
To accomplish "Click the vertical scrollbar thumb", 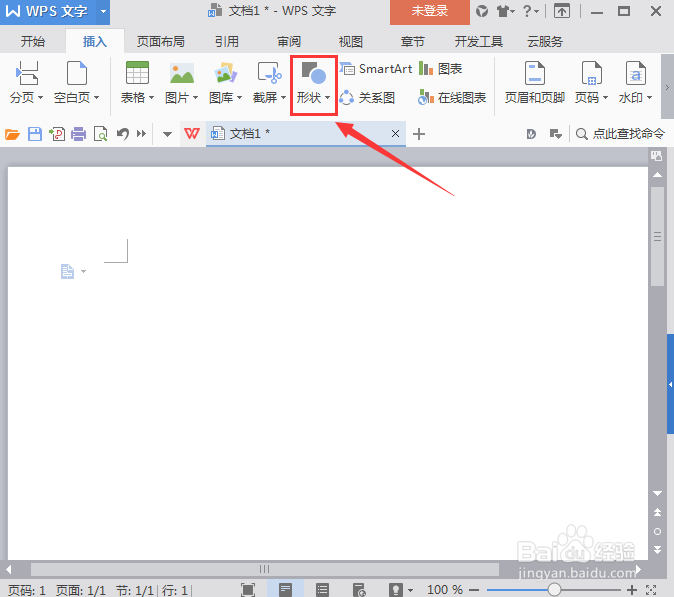I will [658, 237].
